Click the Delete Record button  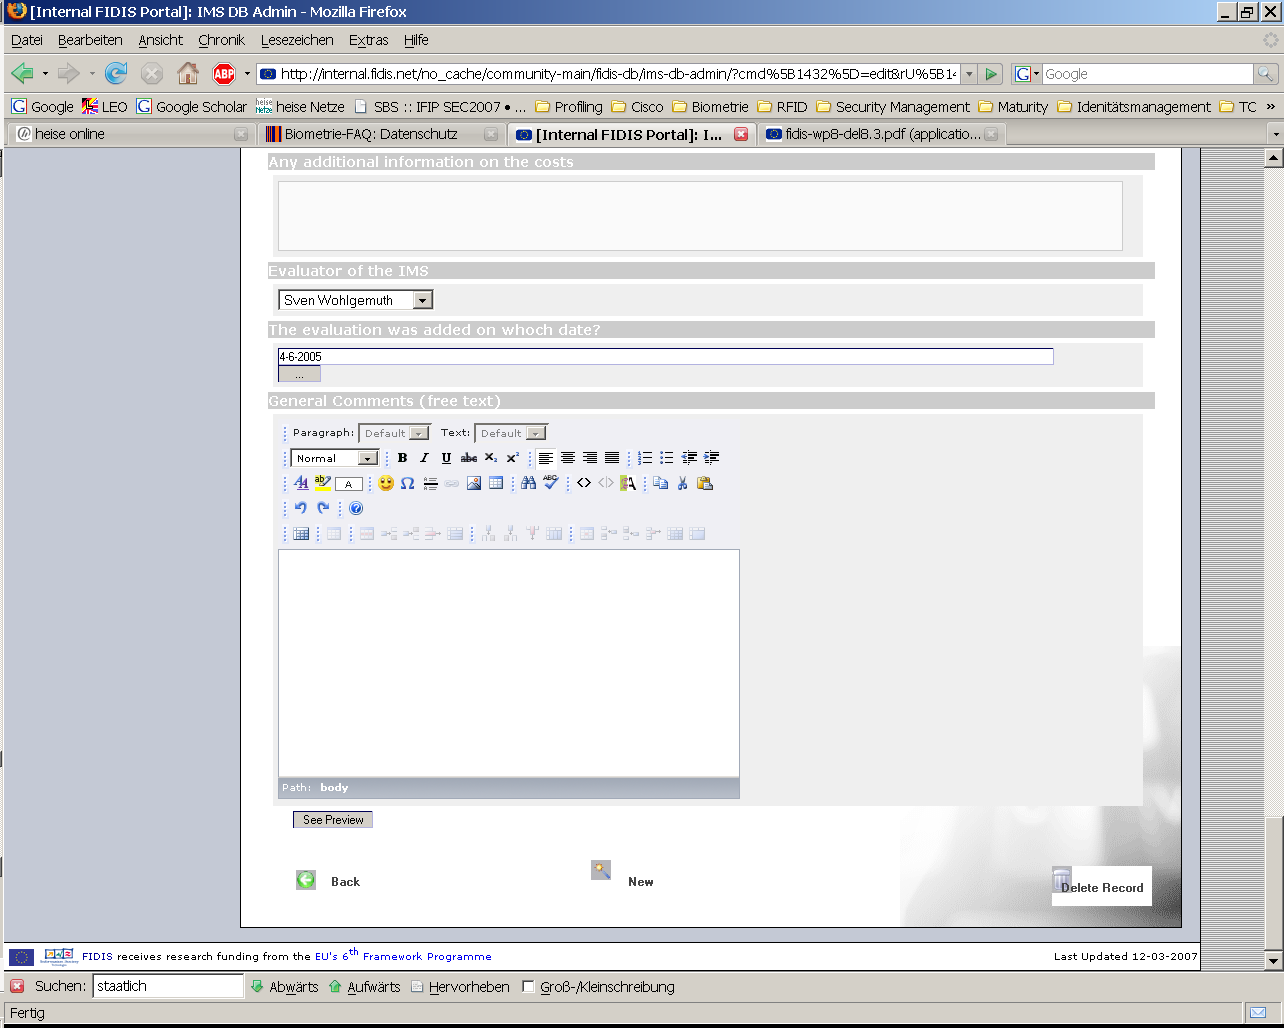[1101, 887]
